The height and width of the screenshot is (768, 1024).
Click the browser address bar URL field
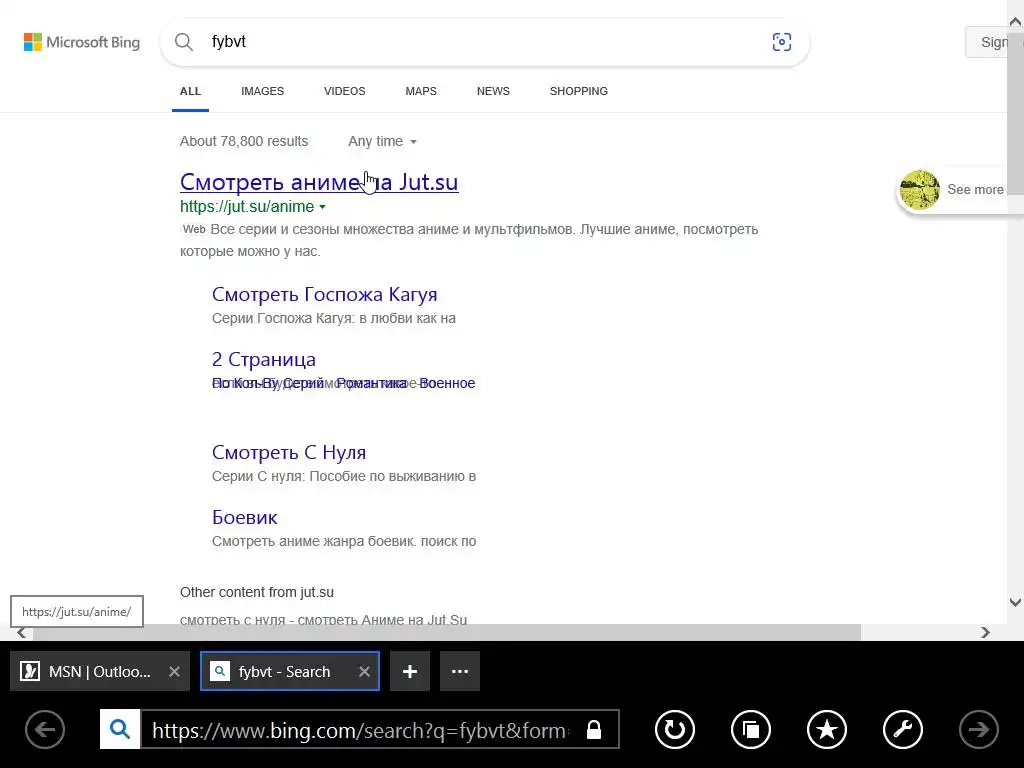360,729
